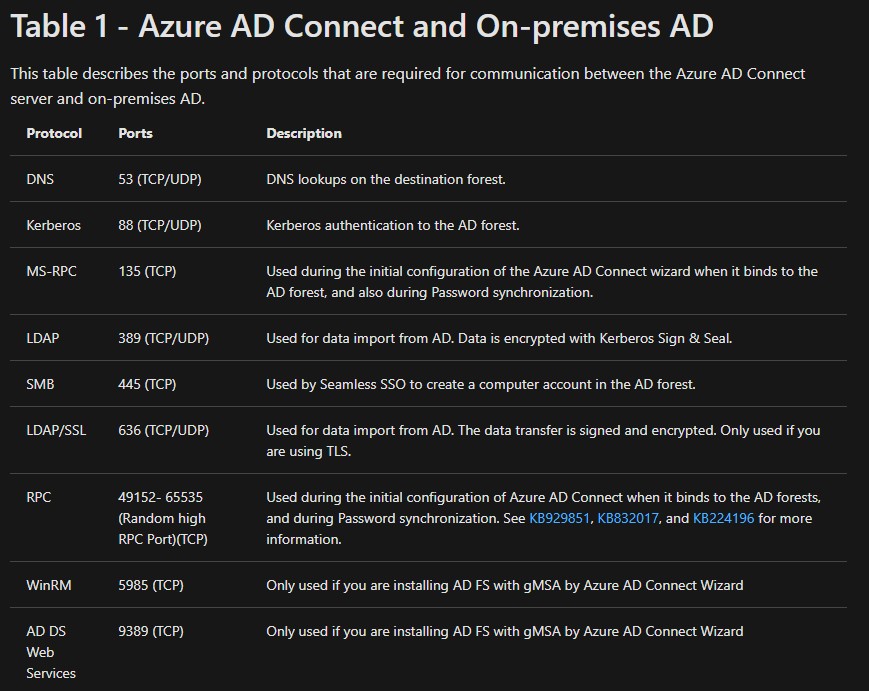Viewport: 869px width, 691px height.
Task: Click the Kerberos protocol cell
Action: point(53,226)
